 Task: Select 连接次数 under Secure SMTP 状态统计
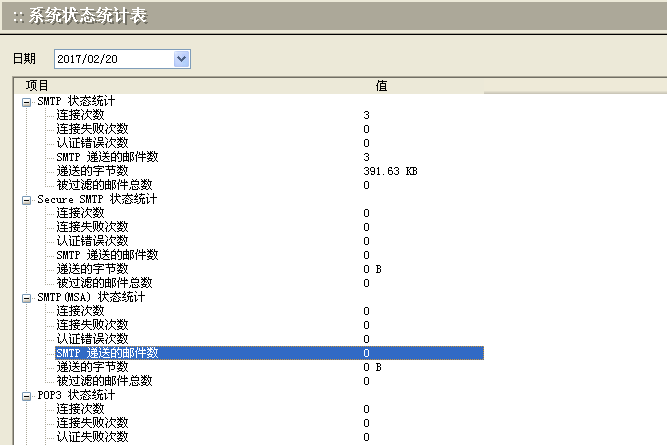click(x=80, y=213)
